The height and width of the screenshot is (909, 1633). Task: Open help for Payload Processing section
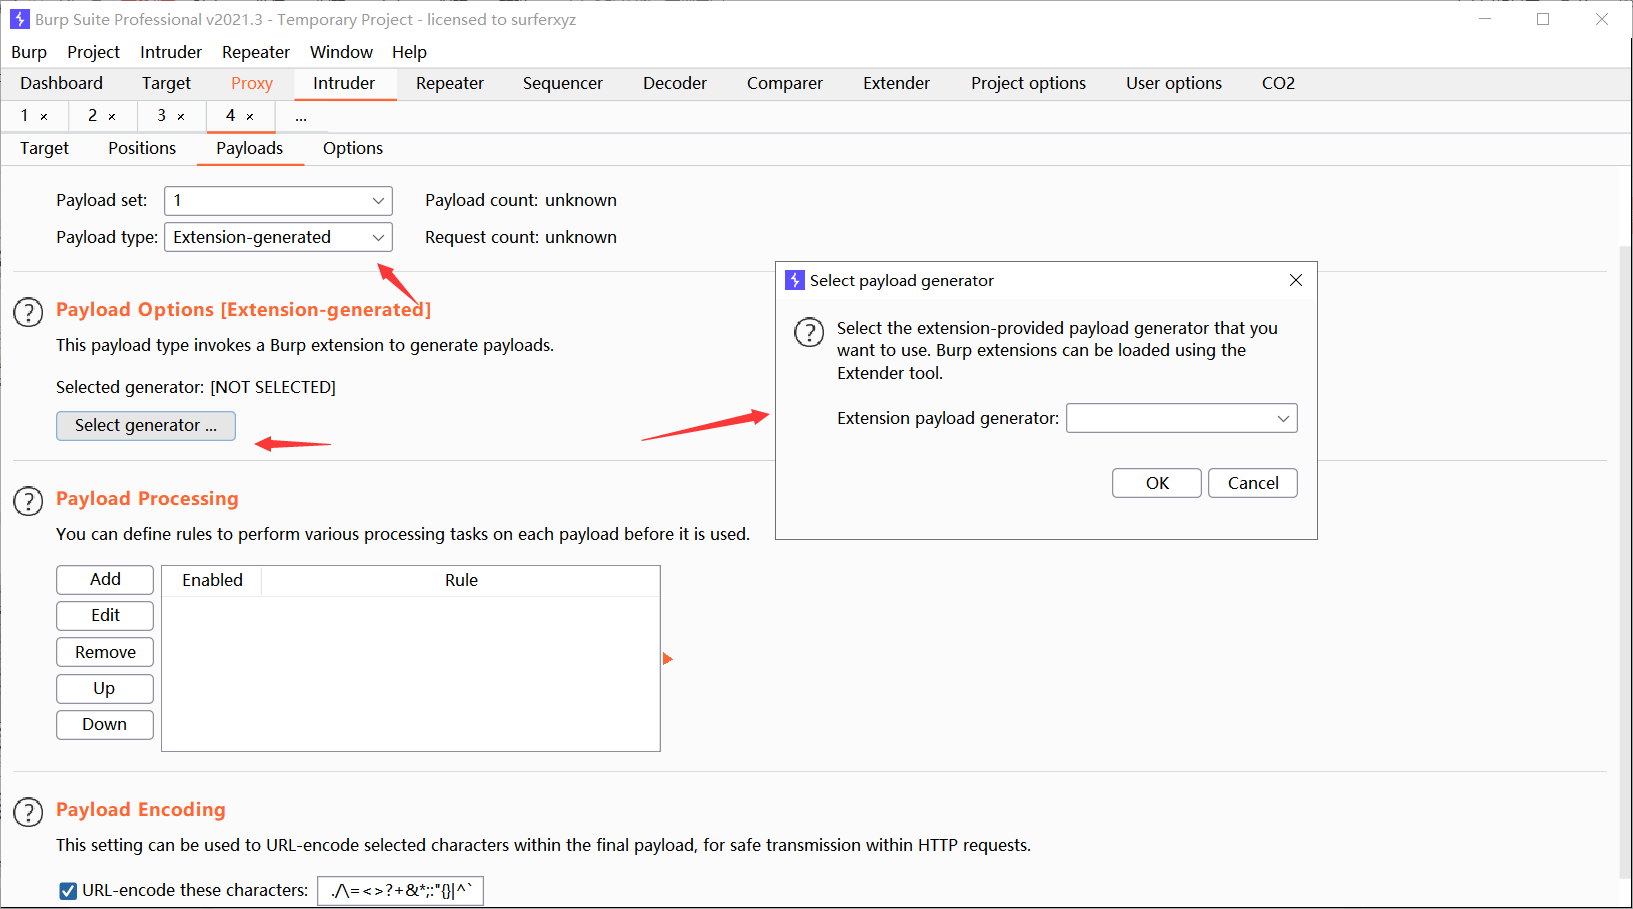pyautogui.click(x=28, y=501)
